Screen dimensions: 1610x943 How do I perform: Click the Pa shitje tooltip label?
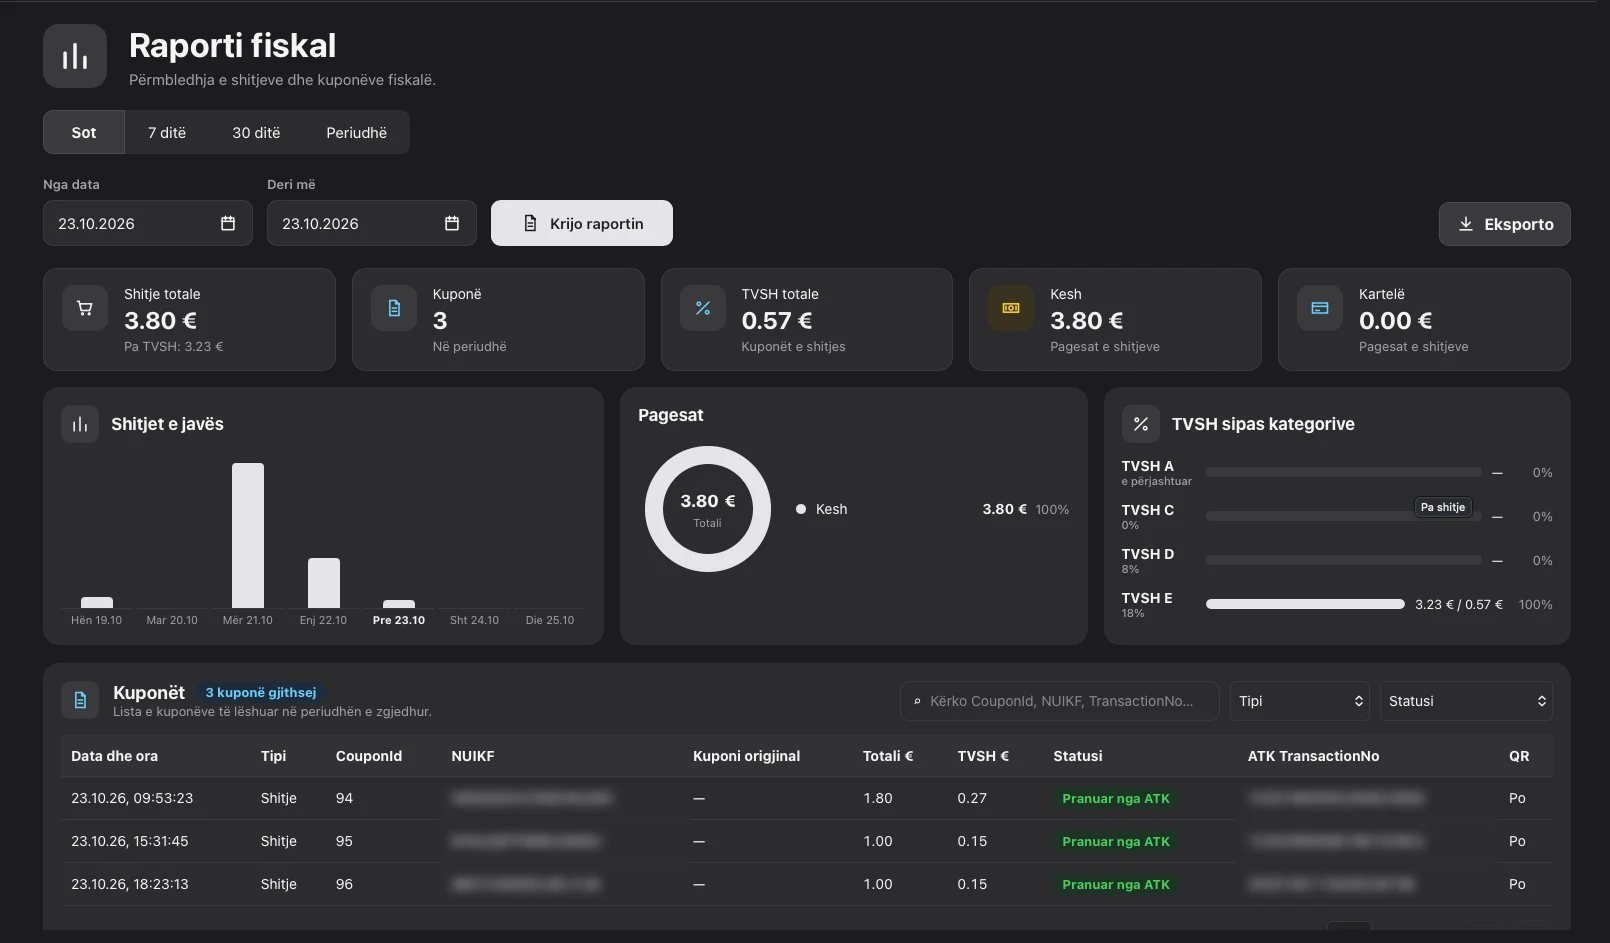[1443, 507]
